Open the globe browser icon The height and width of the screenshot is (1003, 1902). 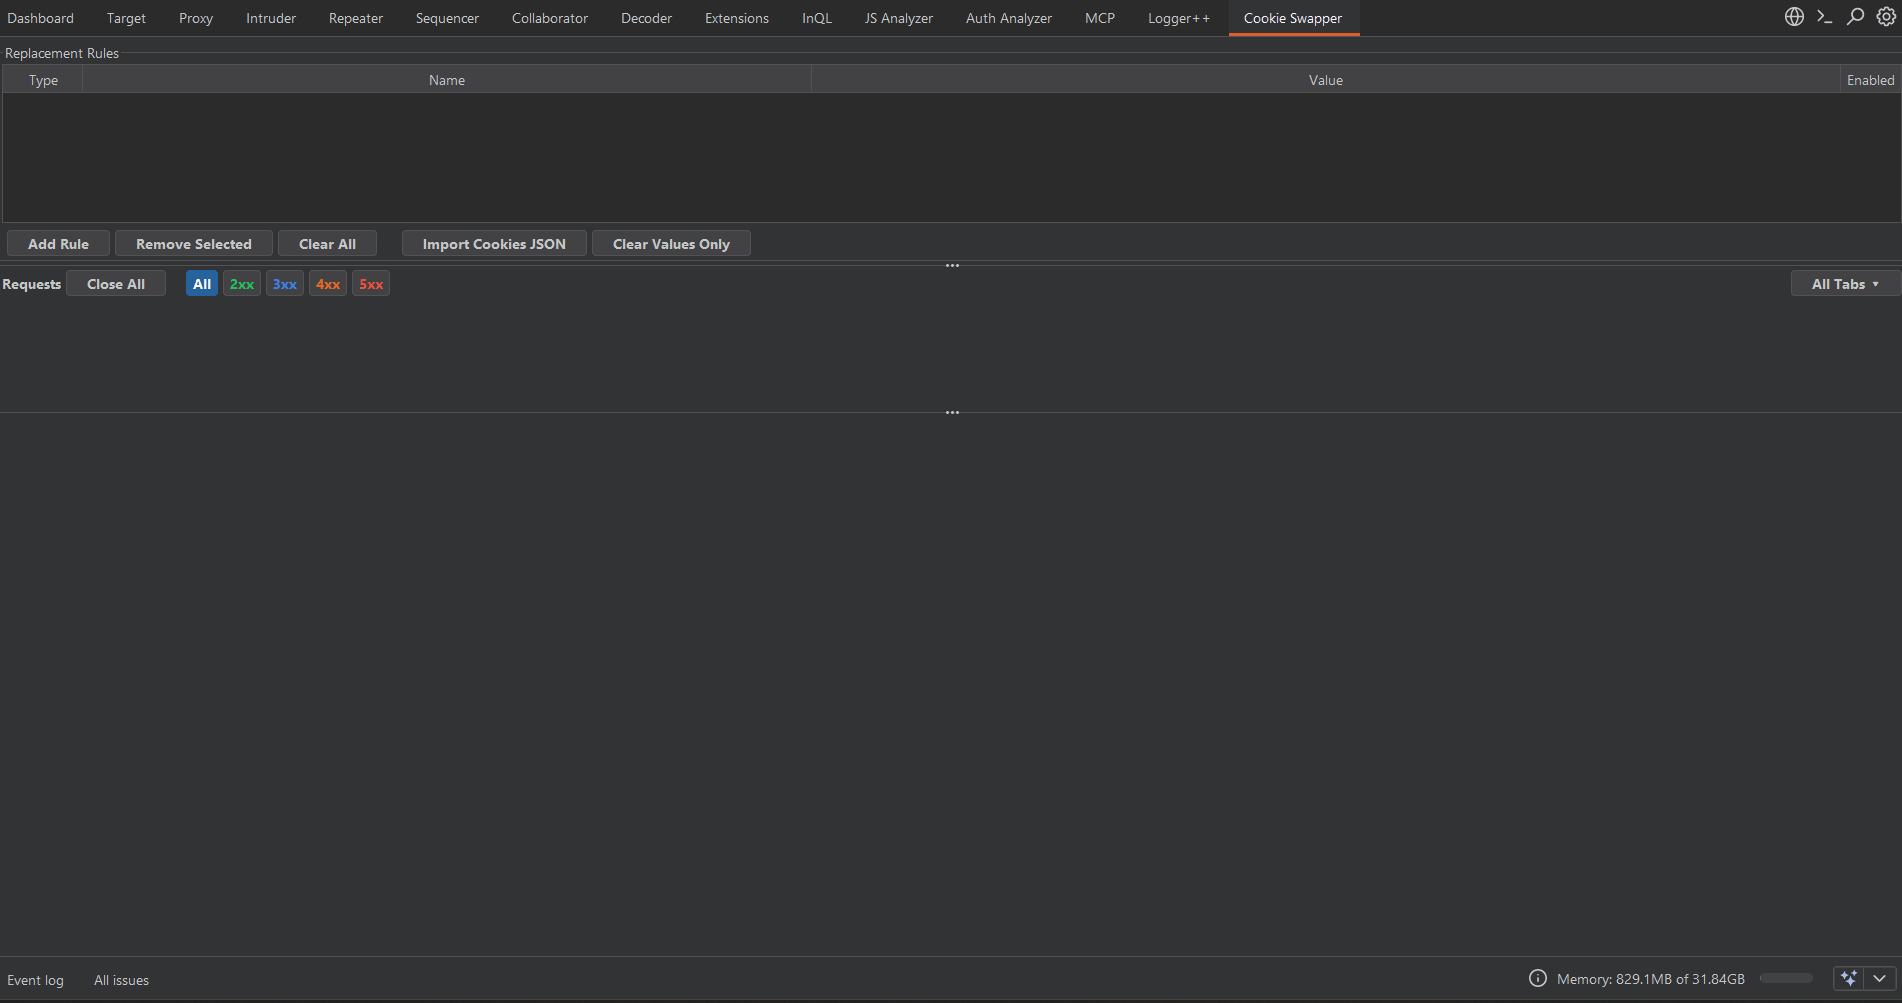pyautogui.click(x=1795, y=17)
